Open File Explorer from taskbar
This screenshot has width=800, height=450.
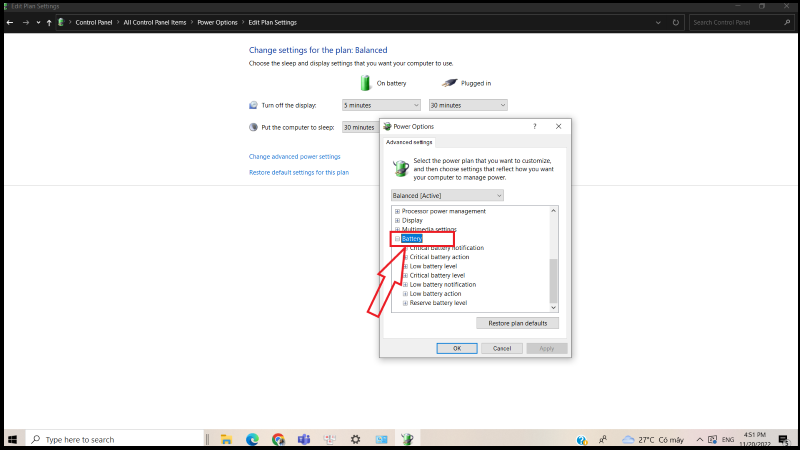(226, 439)
